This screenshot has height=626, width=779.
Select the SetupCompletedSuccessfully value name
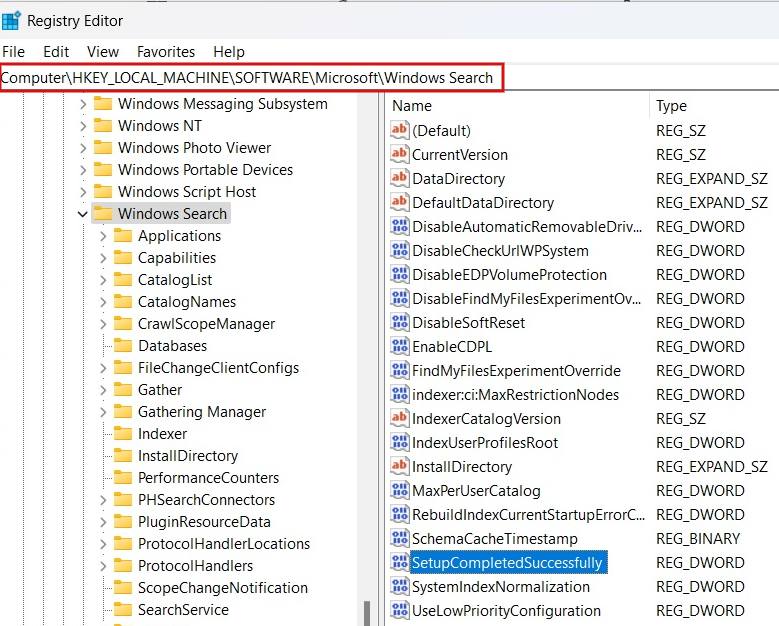click(x=508, y=562)
